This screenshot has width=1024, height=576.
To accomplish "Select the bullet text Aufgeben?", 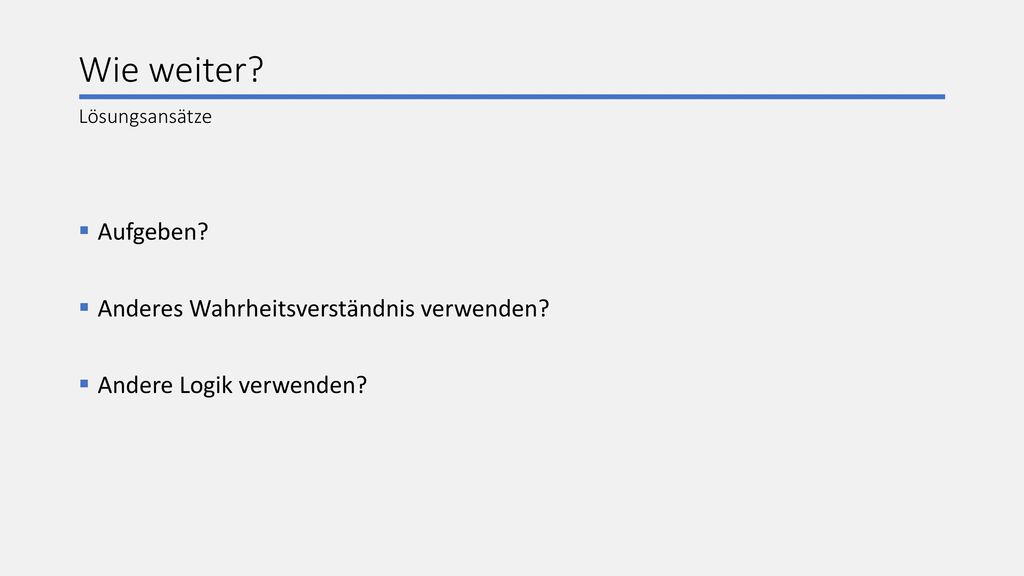I will 153,232.
